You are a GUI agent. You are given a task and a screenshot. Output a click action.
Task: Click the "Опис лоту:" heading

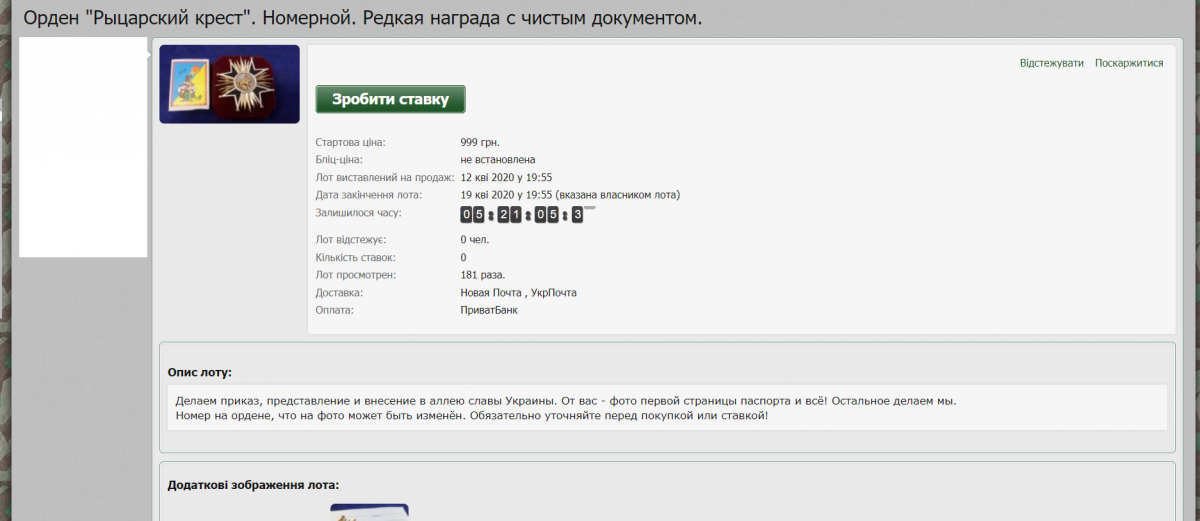coord(200,372)
